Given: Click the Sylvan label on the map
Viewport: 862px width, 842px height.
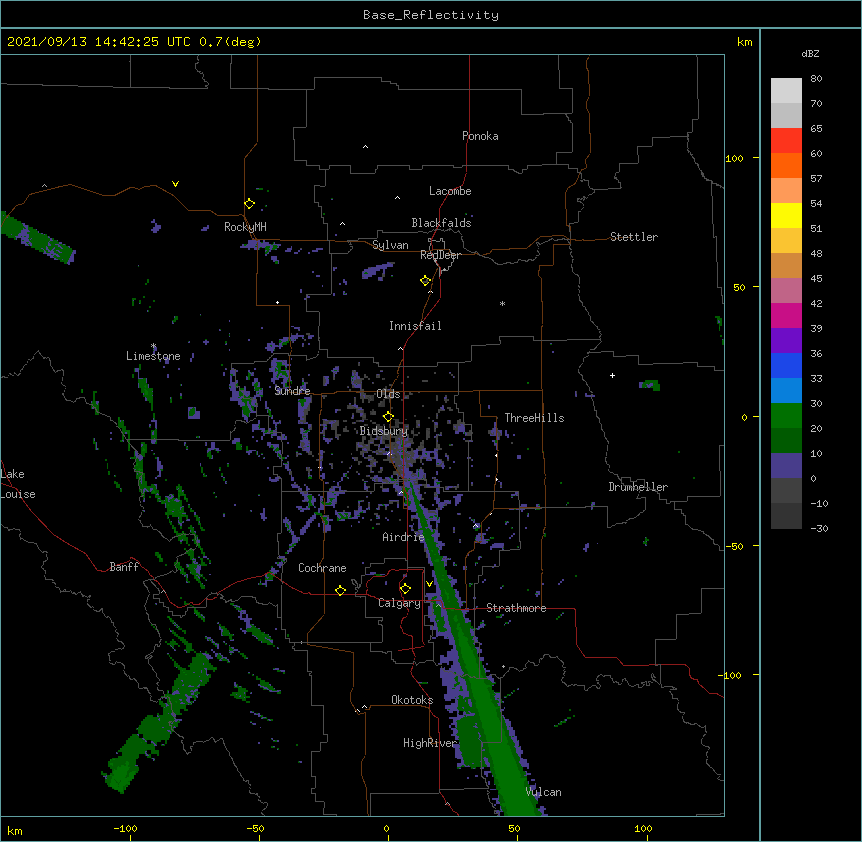Looking at the screenshot, I should [390, 245].
